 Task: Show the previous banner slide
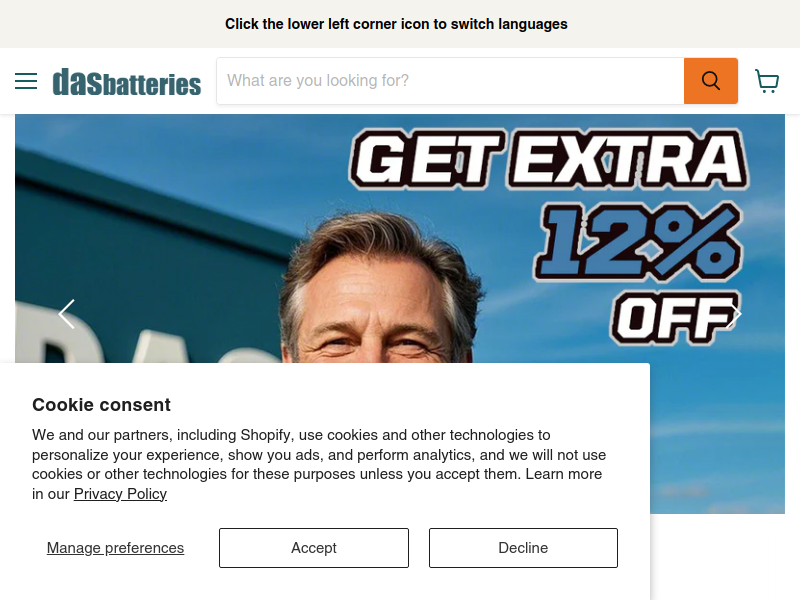(x=67, y=314)
